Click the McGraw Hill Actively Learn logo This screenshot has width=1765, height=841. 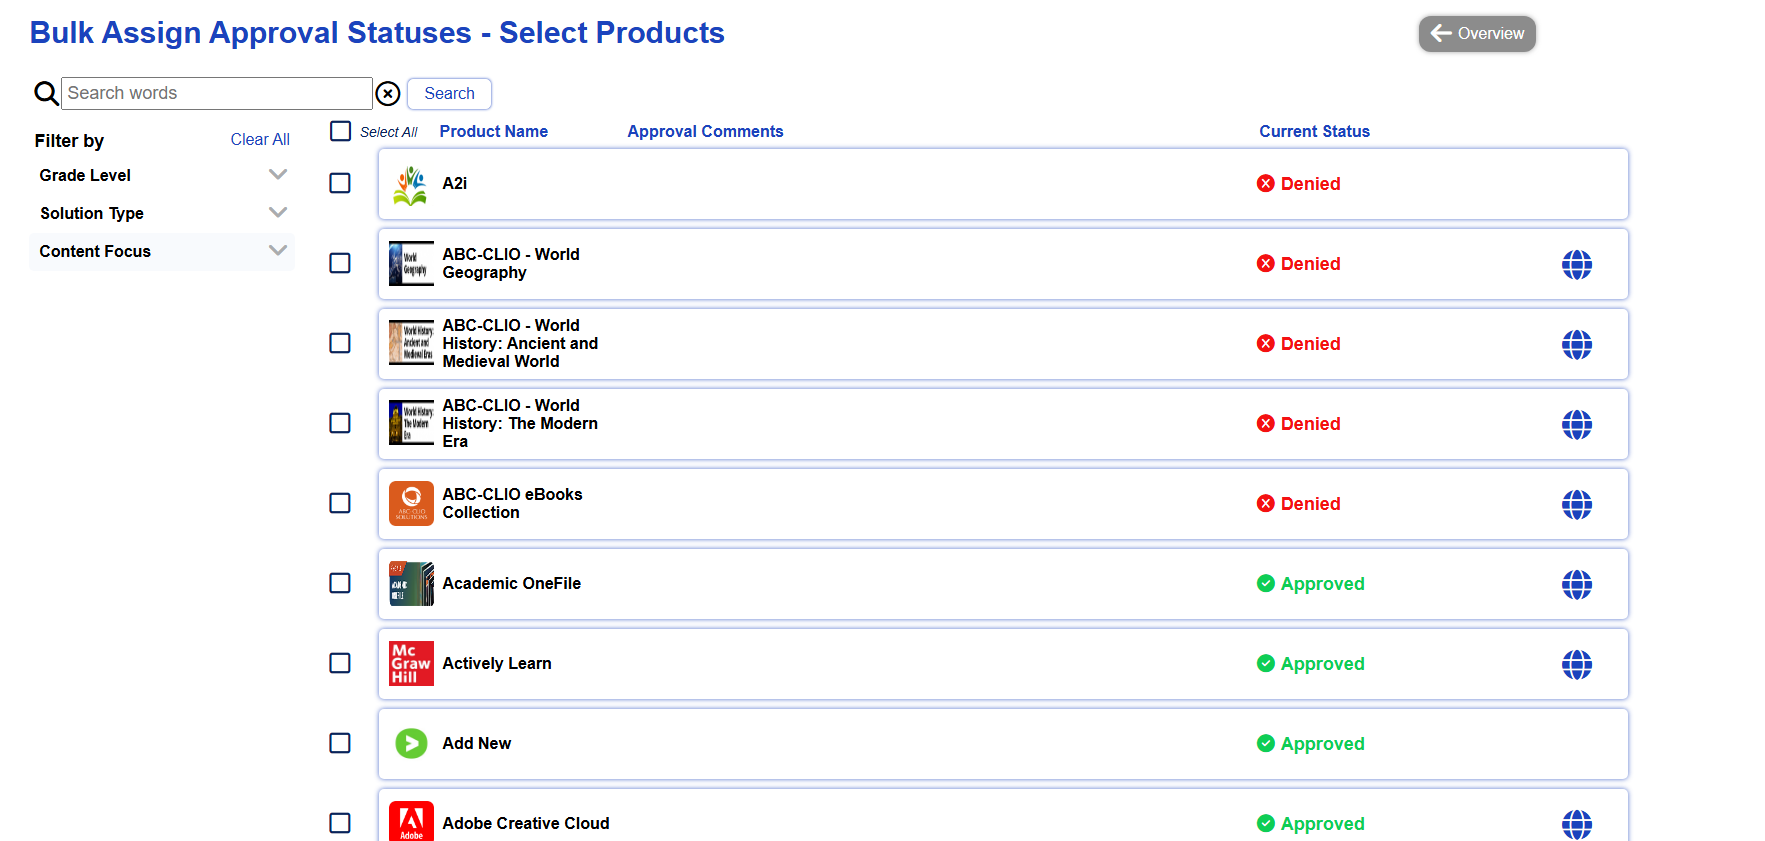coord(411,663)
